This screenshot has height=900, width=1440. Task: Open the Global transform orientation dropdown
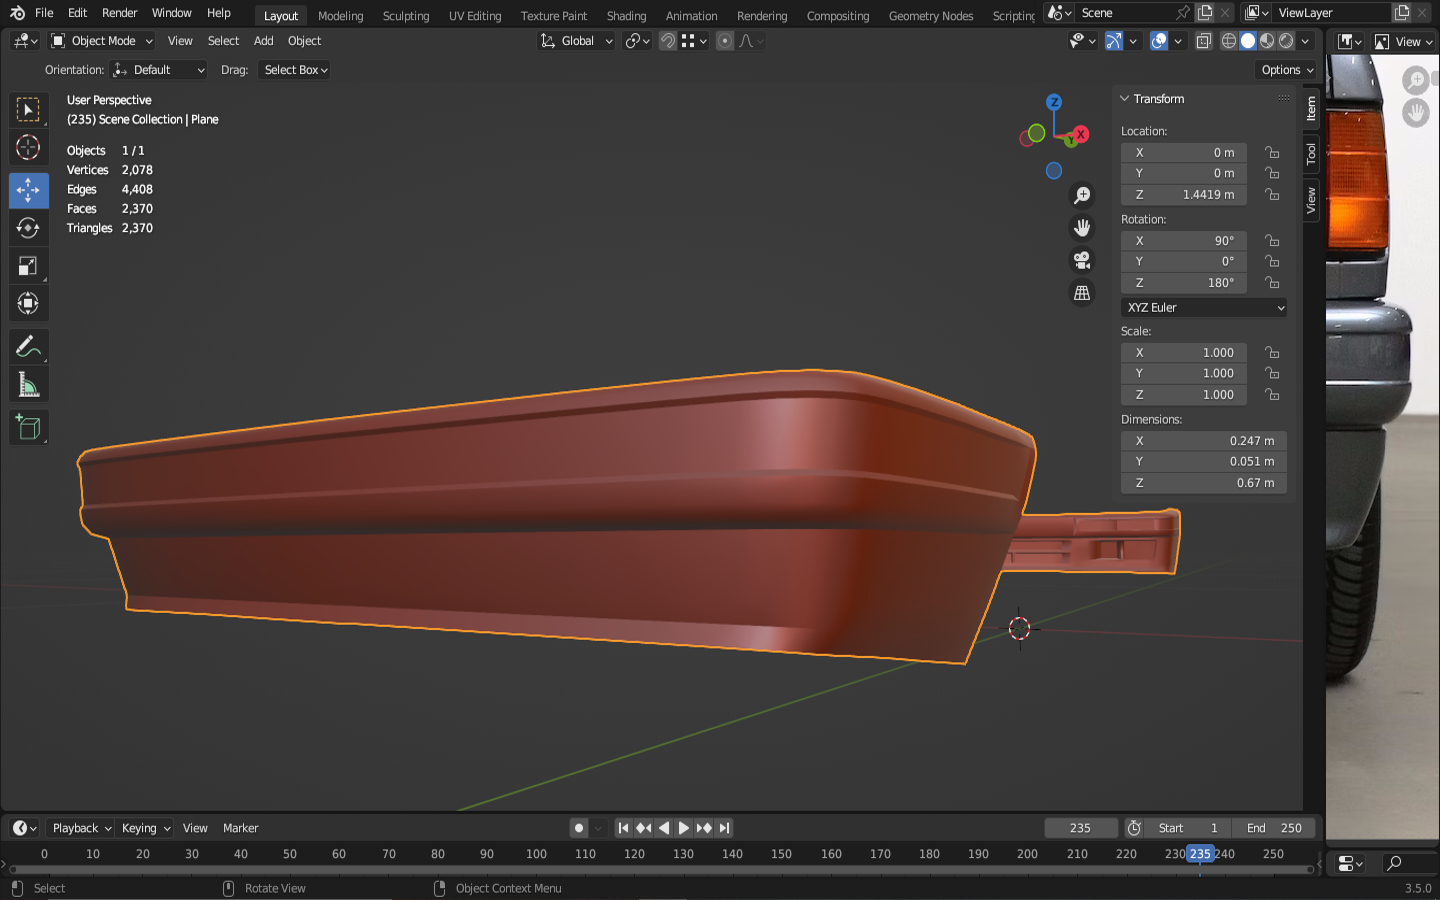pos(577,41)
